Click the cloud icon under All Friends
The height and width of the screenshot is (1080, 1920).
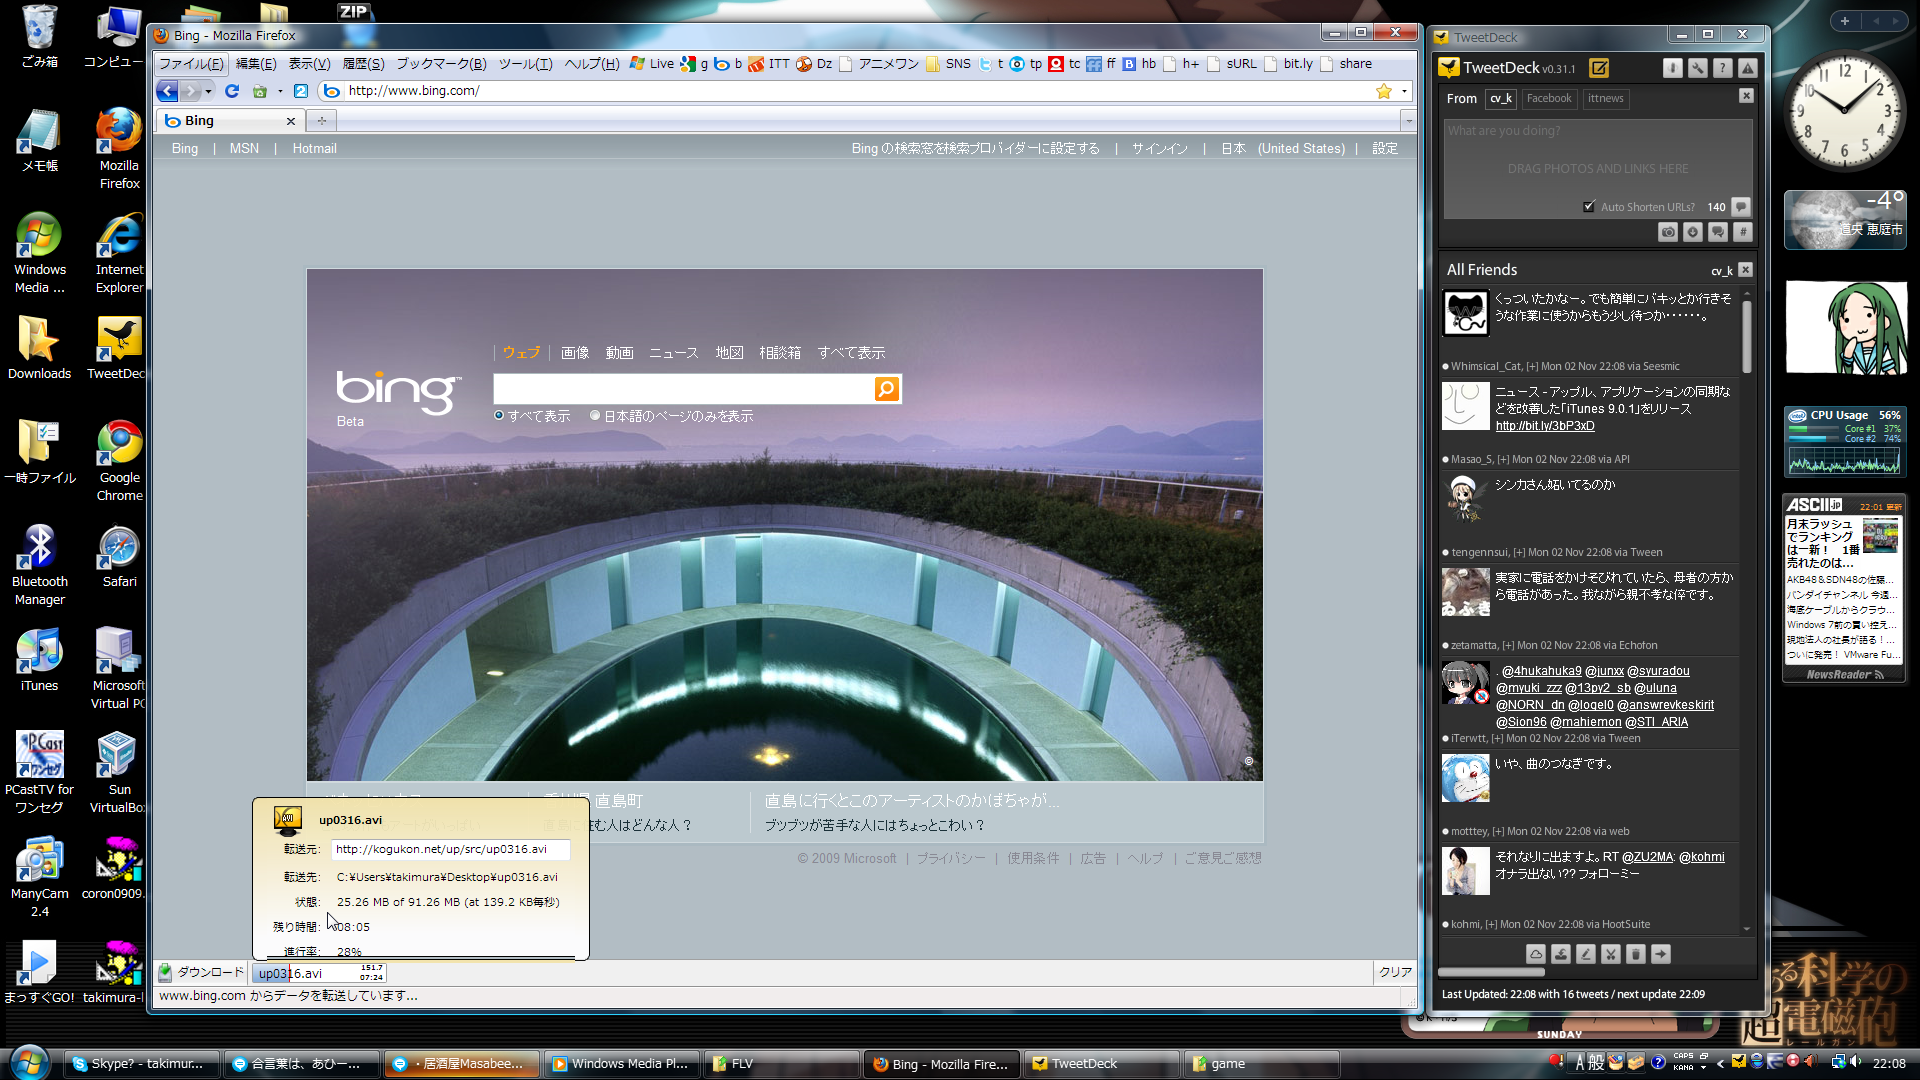[x=1536, y=954]
